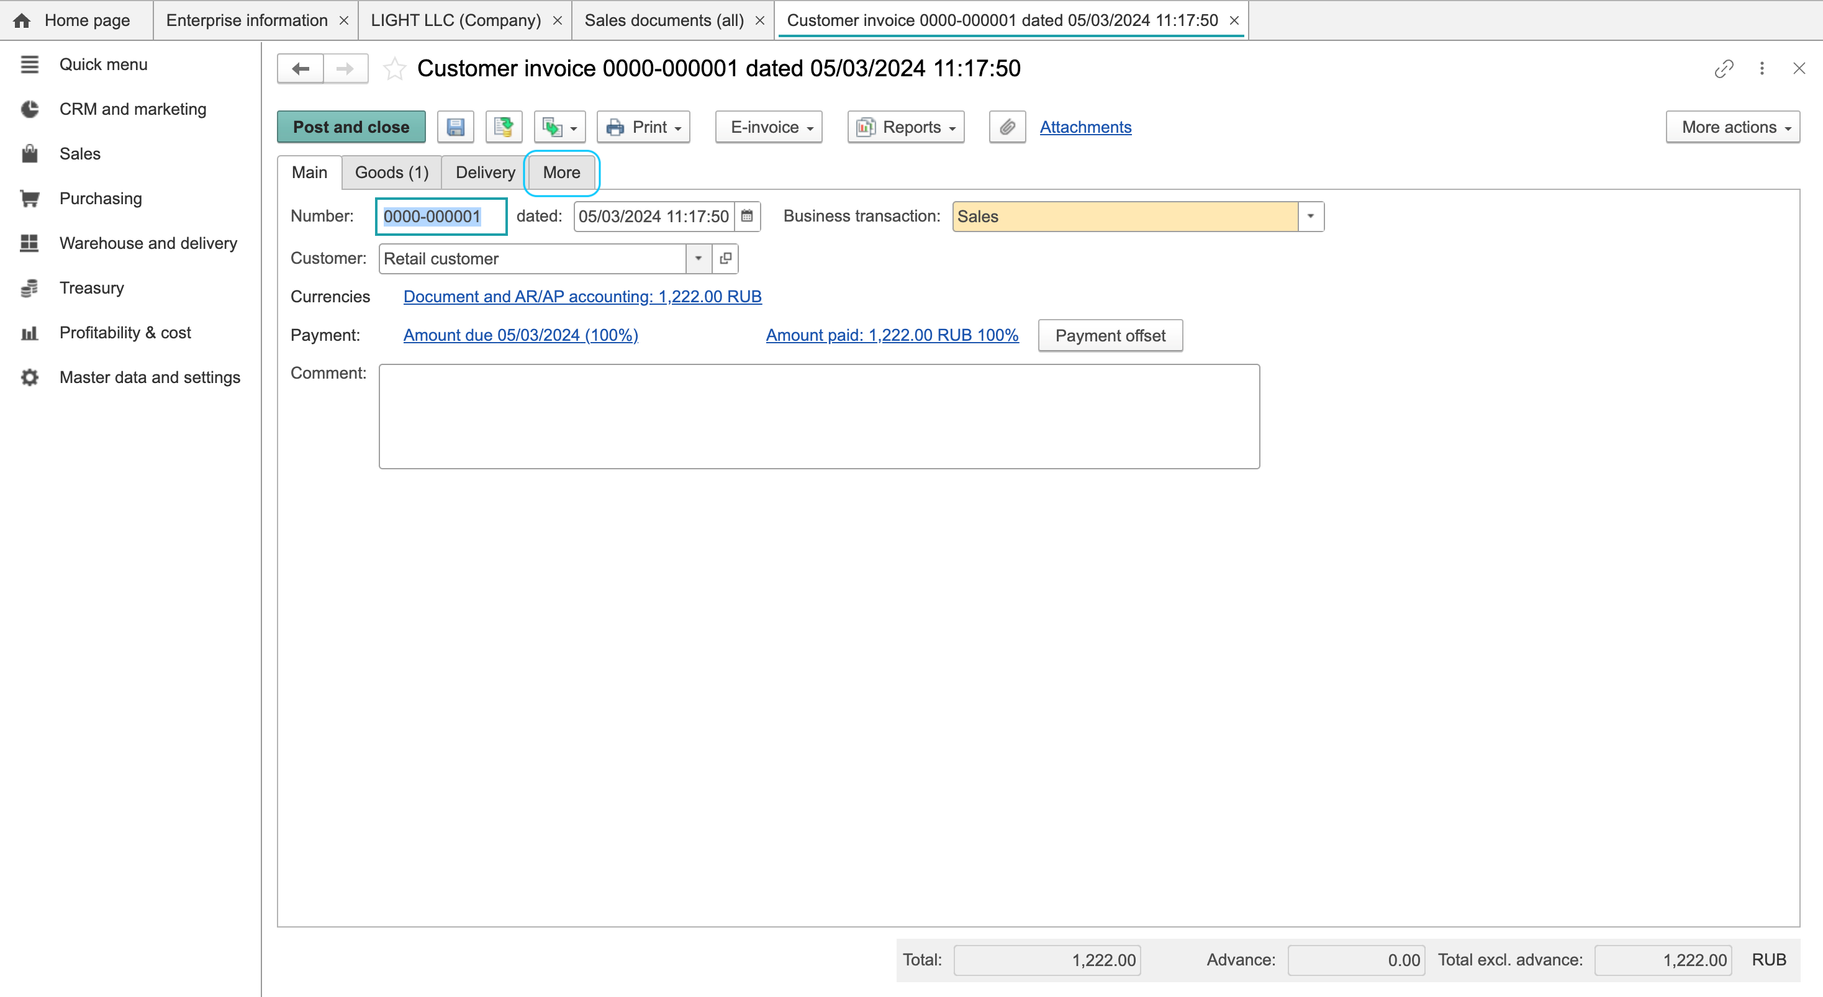Open the Treasury section
The width and height of the screenshot is (1823, 997).
pyautogui.click(x=91, y=288)
